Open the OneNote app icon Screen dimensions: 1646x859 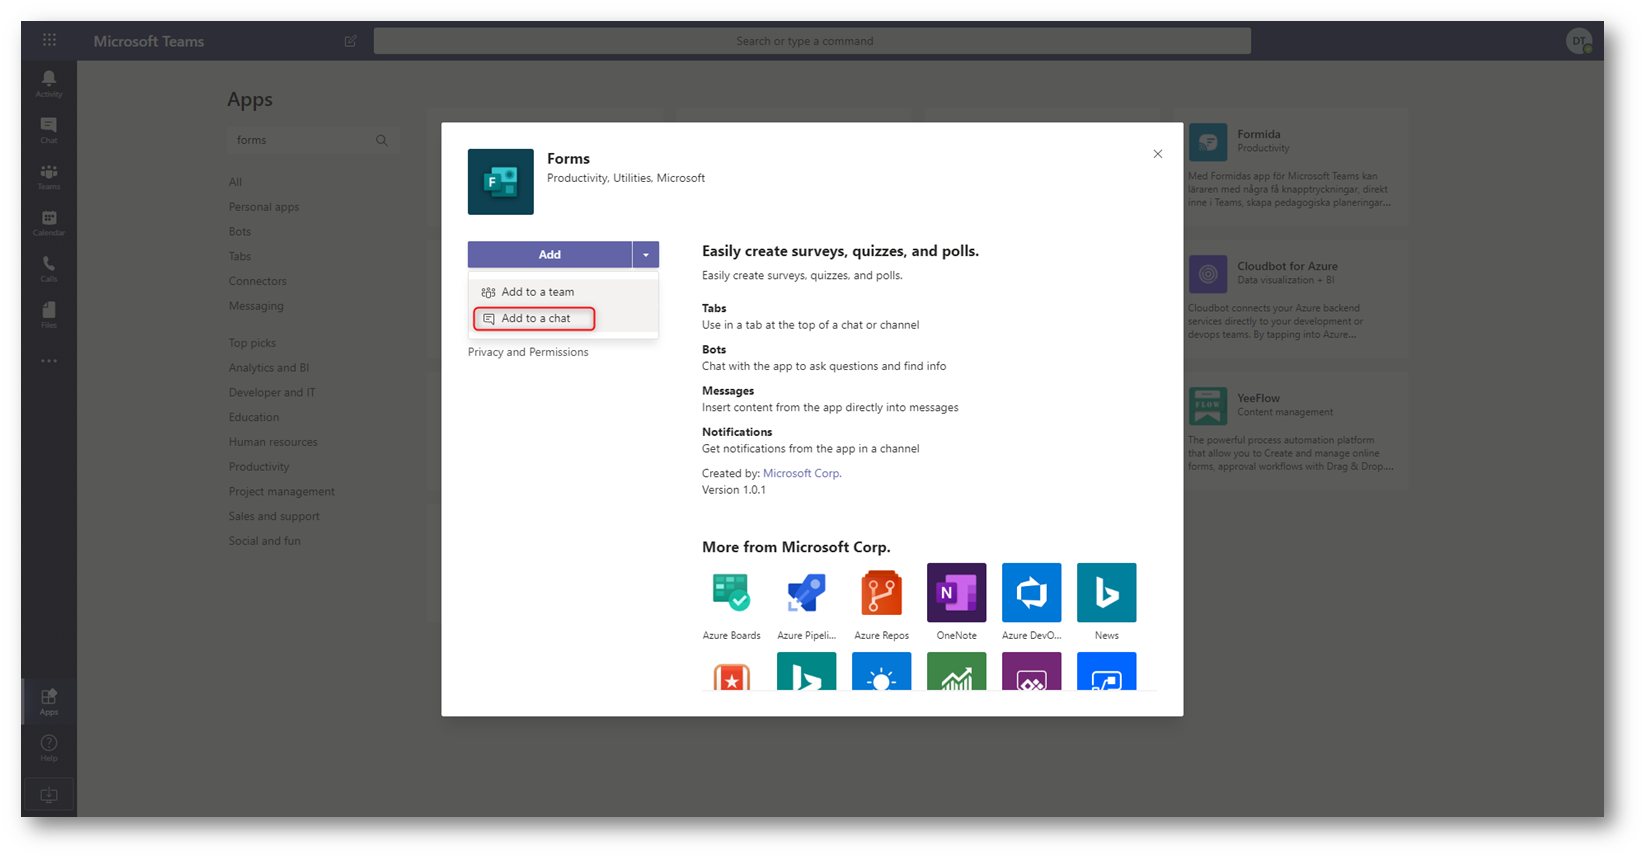pos(957,592)
